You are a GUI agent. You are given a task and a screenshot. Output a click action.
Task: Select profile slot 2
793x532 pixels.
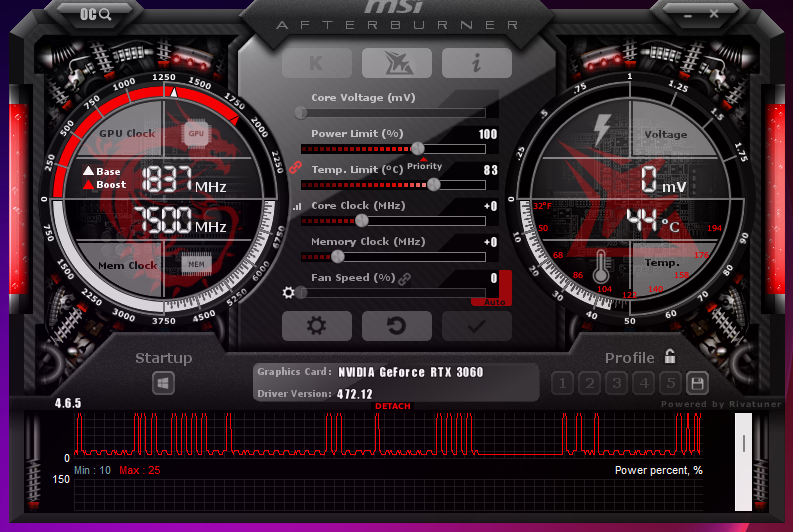click(590, 384)
